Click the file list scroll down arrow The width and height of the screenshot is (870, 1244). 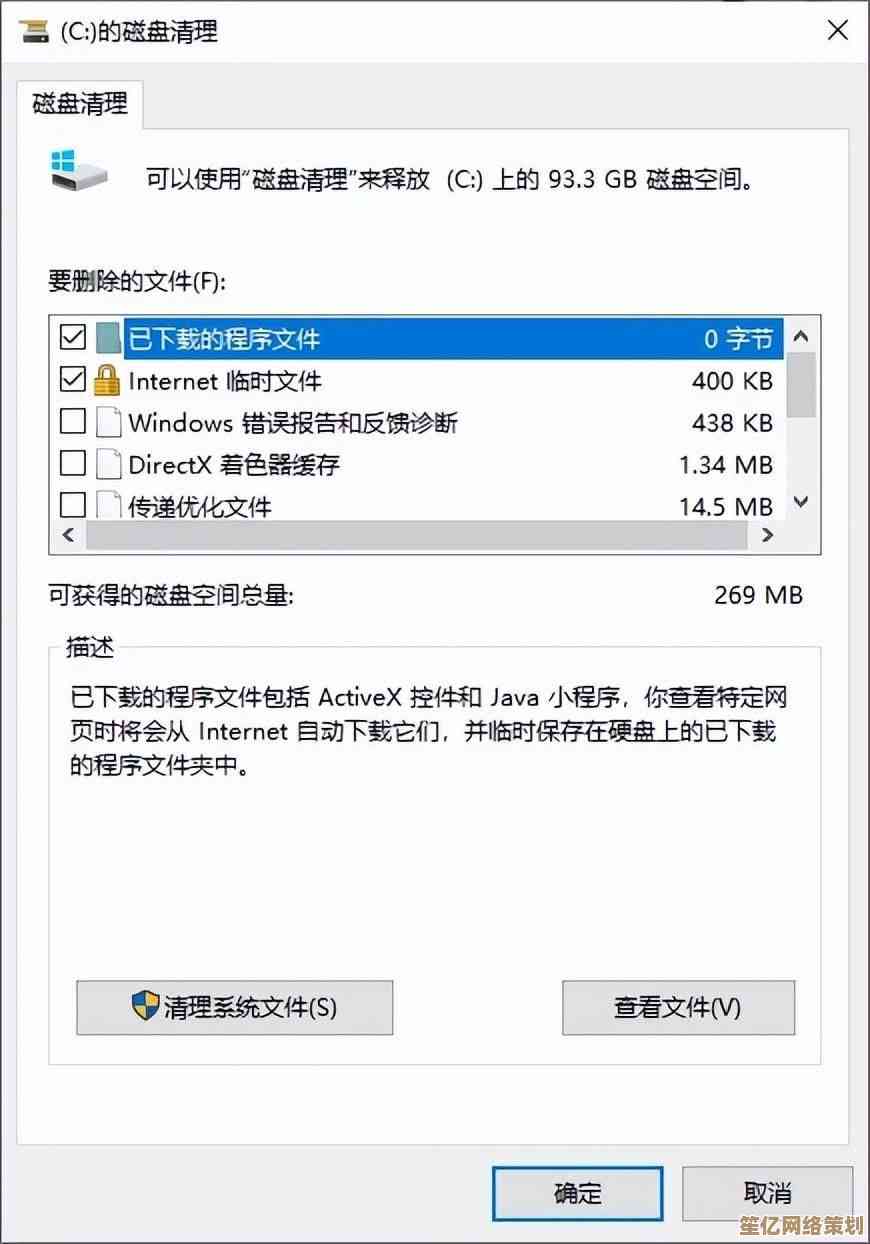pyautogui.click(x=801, y=503)
